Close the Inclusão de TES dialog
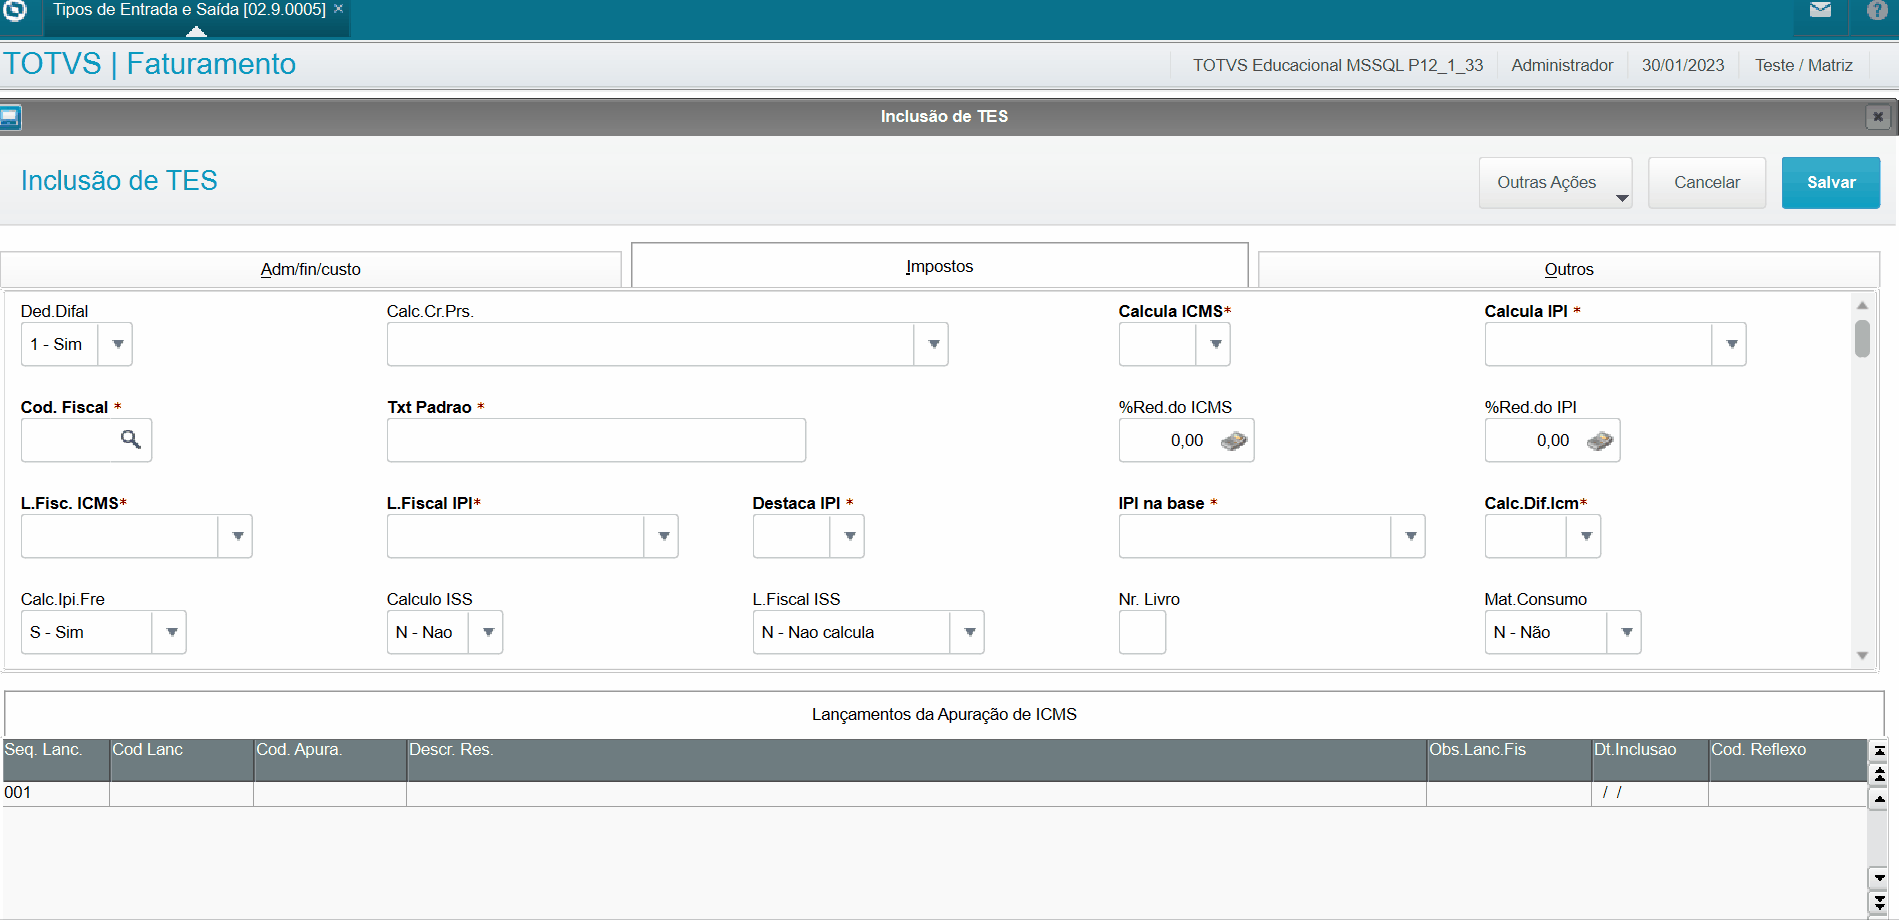The height and width of the screenshot is (920, 1899). point(1878,117)
